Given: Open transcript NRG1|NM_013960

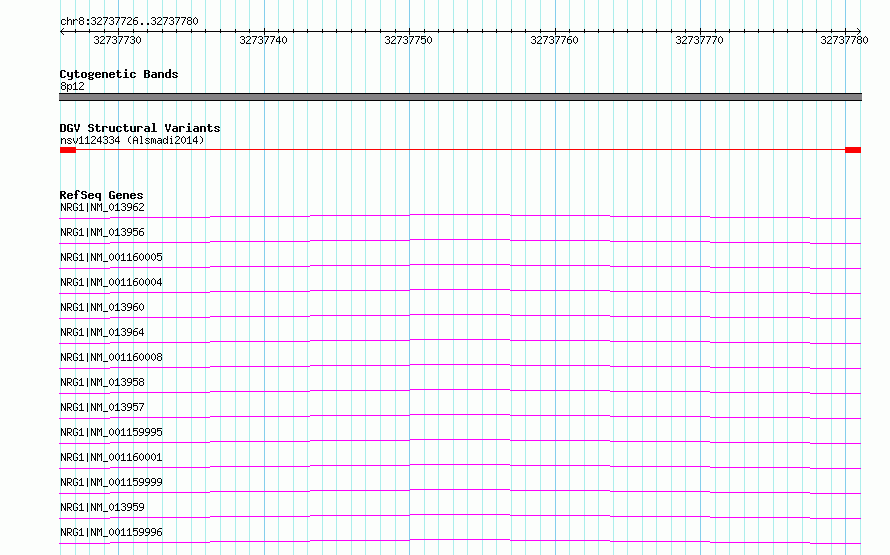Looking at the screenshot, I should pos(102,307).
